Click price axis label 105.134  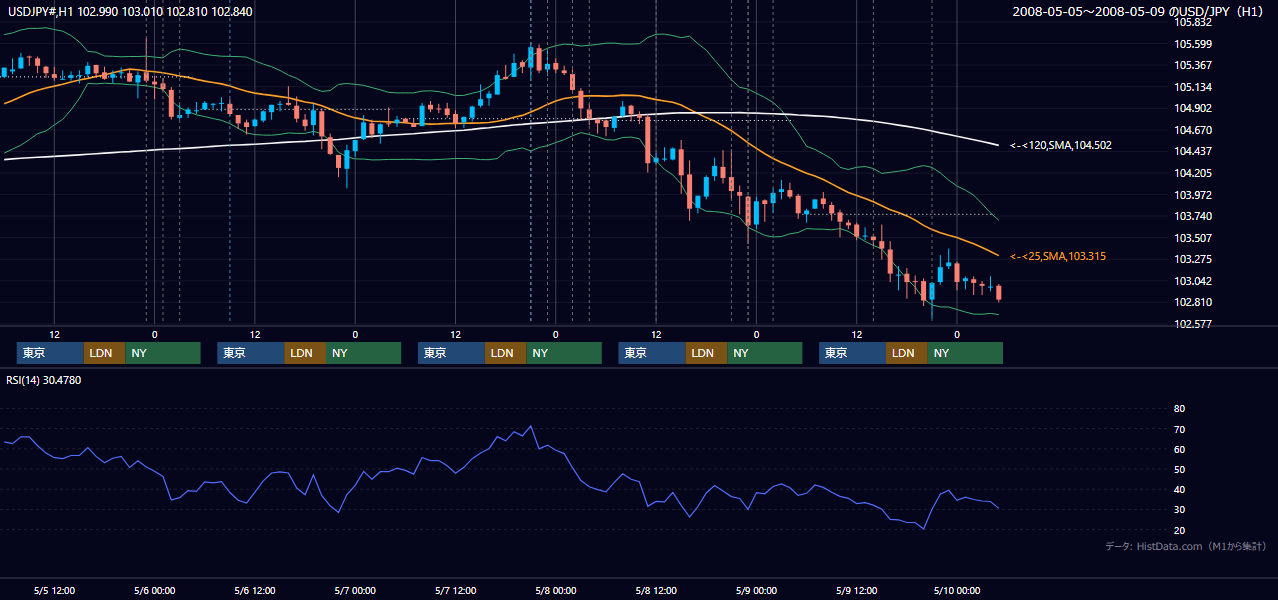pos(1193,87)
